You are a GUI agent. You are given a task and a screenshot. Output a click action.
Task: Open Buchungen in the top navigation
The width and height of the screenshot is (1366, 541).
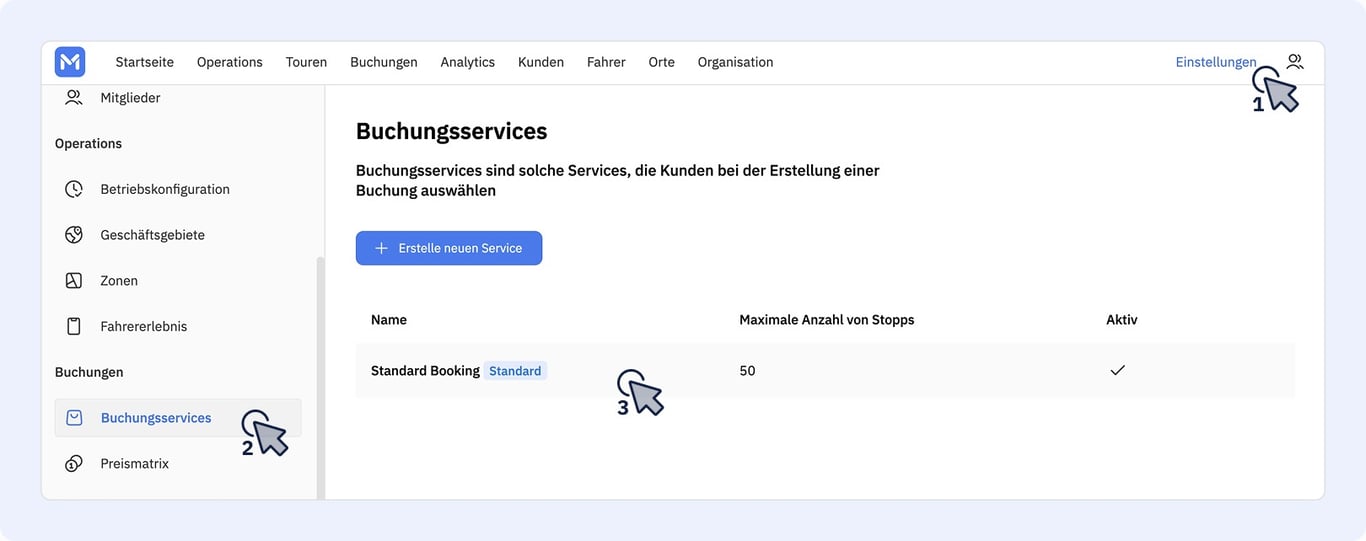[x=384, y=62]
